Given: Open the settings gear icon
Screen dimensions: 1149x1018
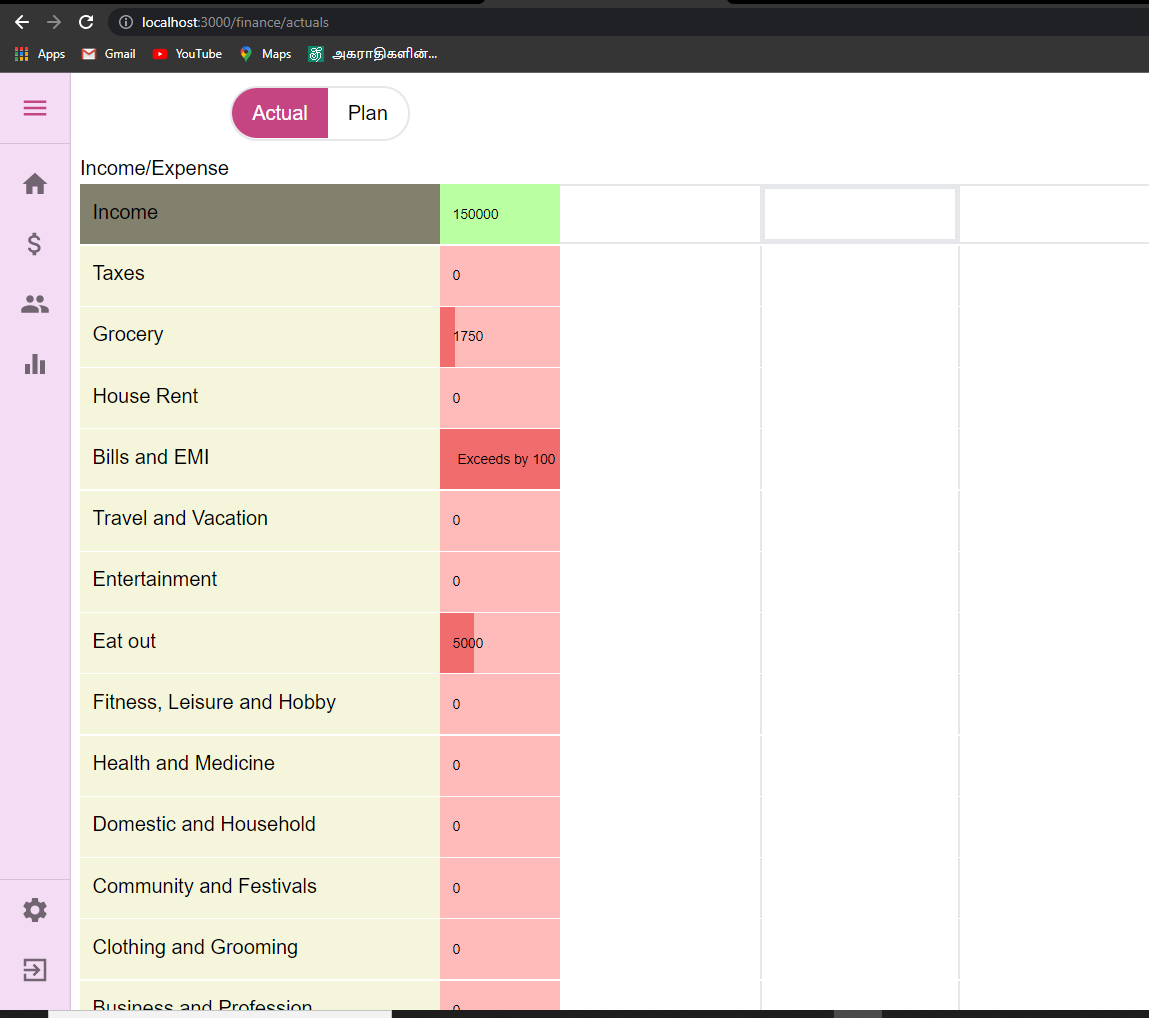Looking at the screenshot, I should click(34, 910).
